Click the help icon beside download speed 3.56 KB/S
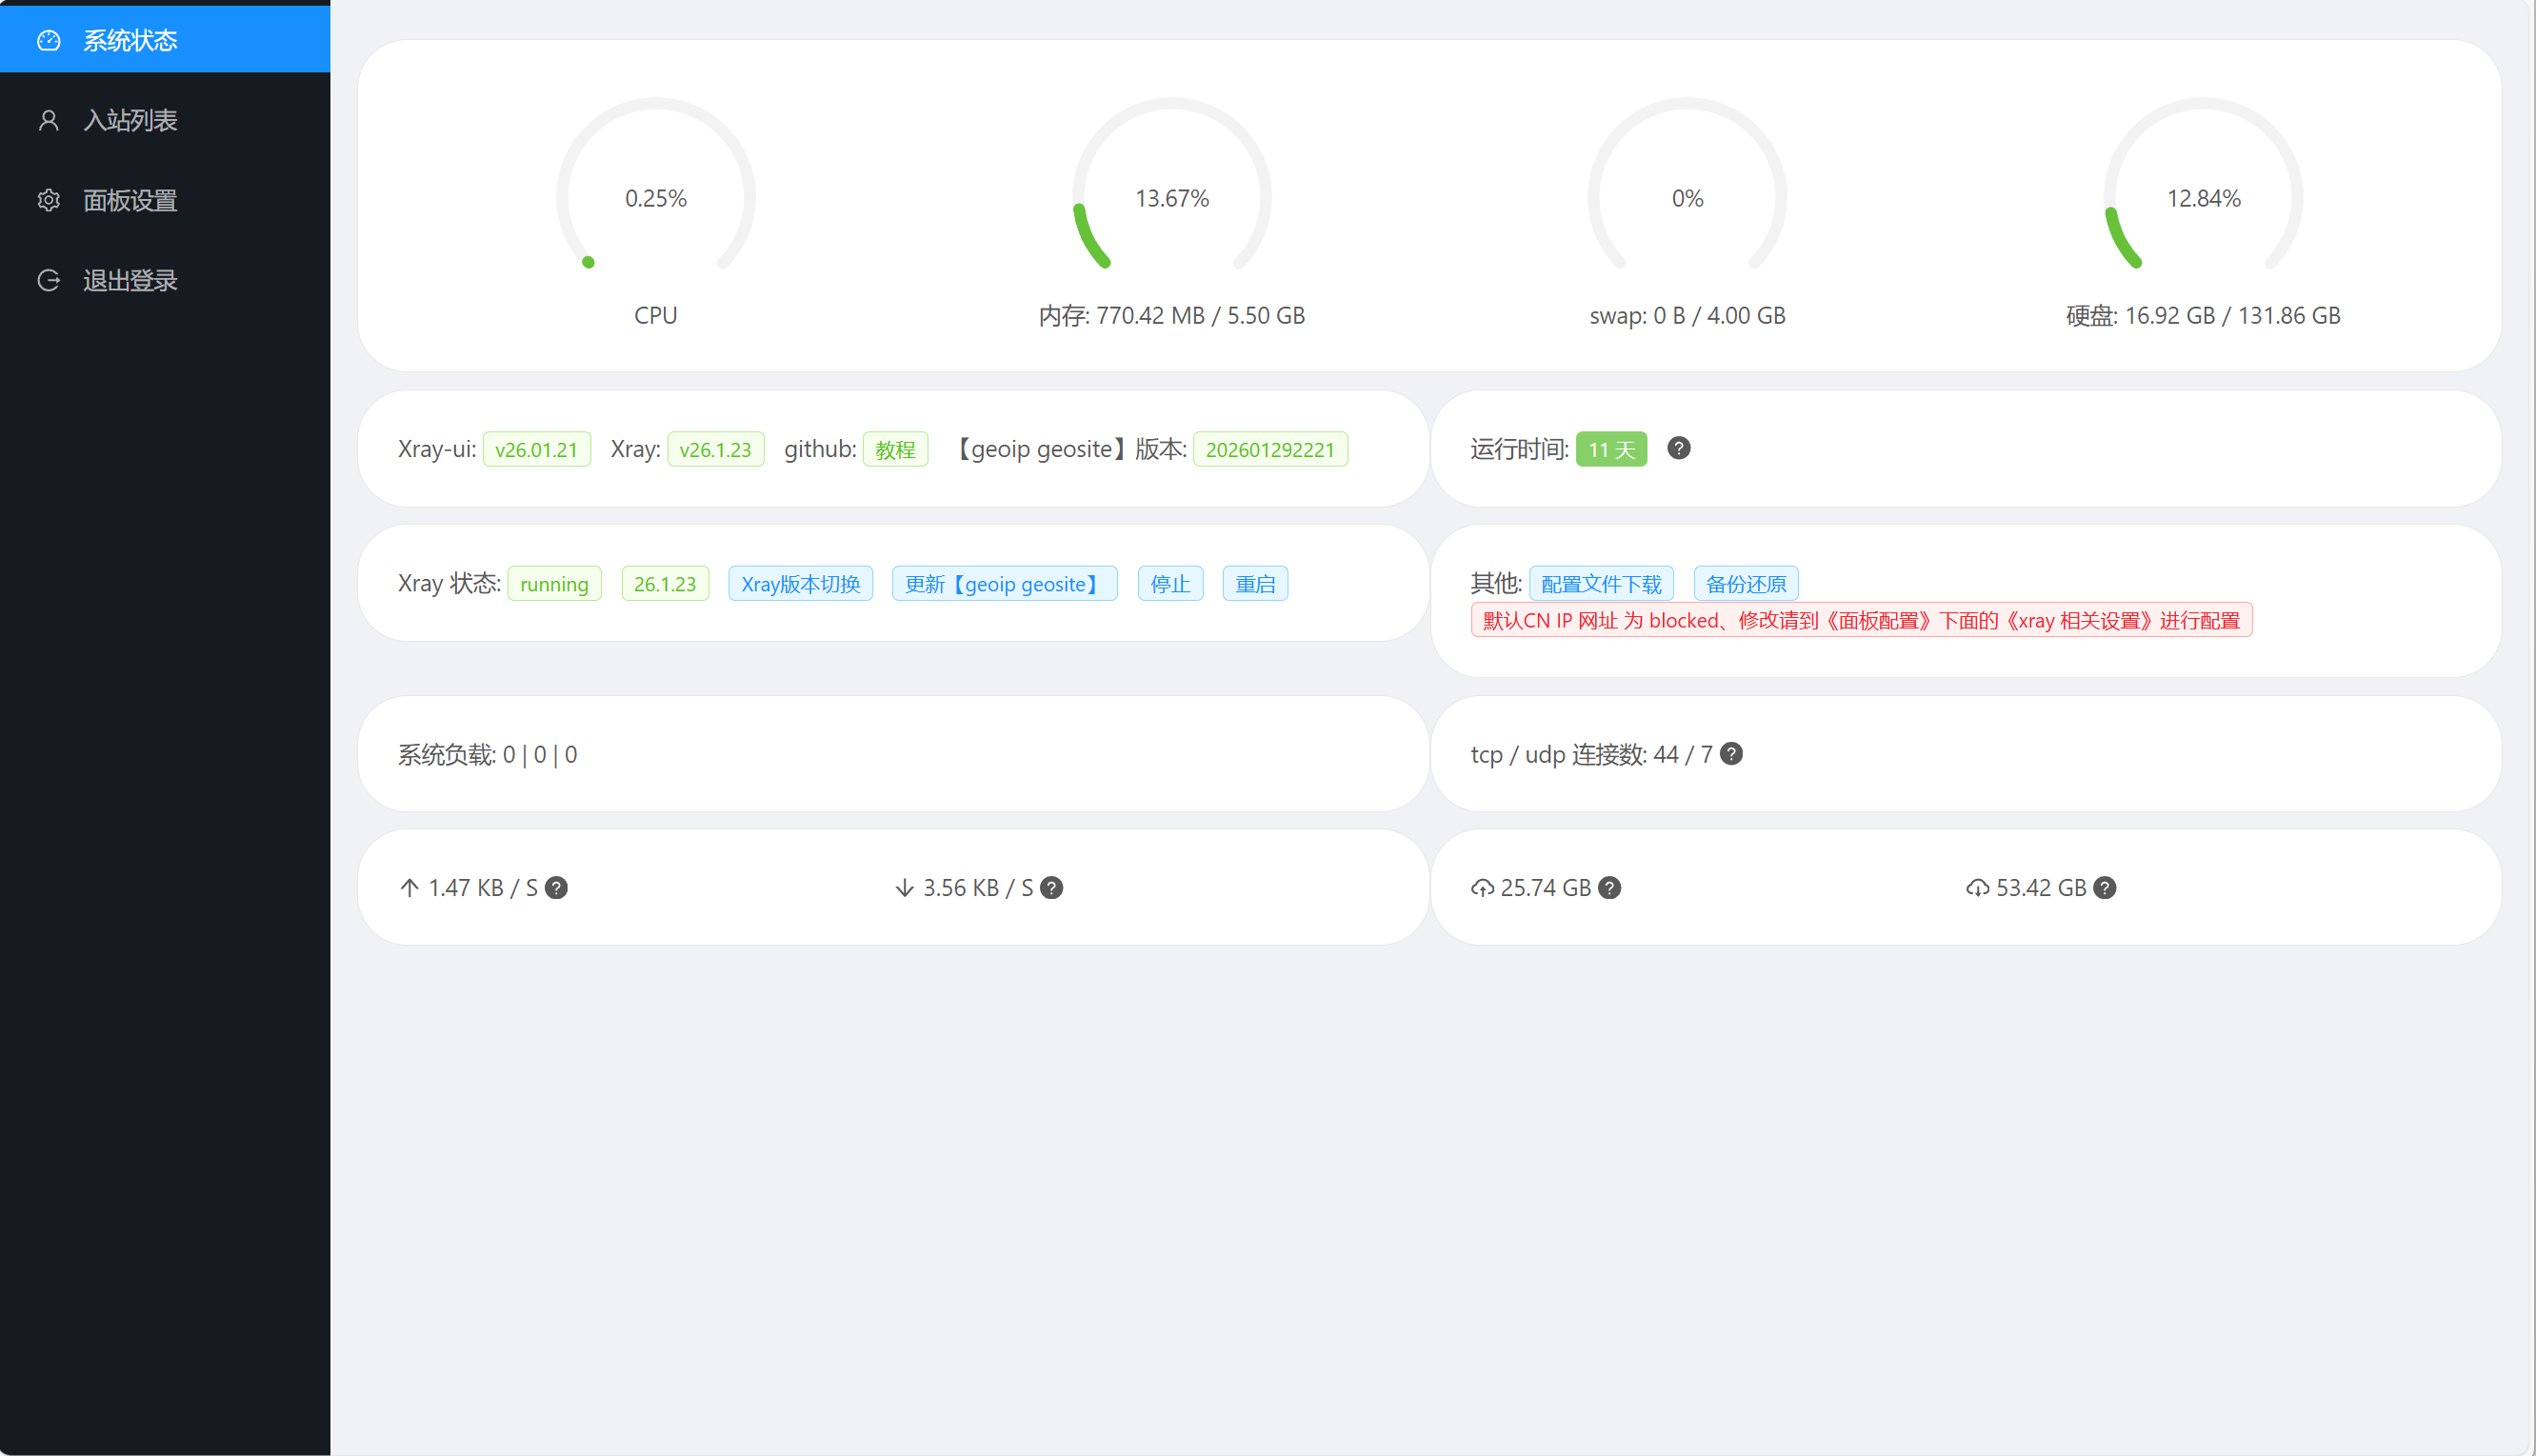Screen dimensions: 2536x1456 [1052, 888]
